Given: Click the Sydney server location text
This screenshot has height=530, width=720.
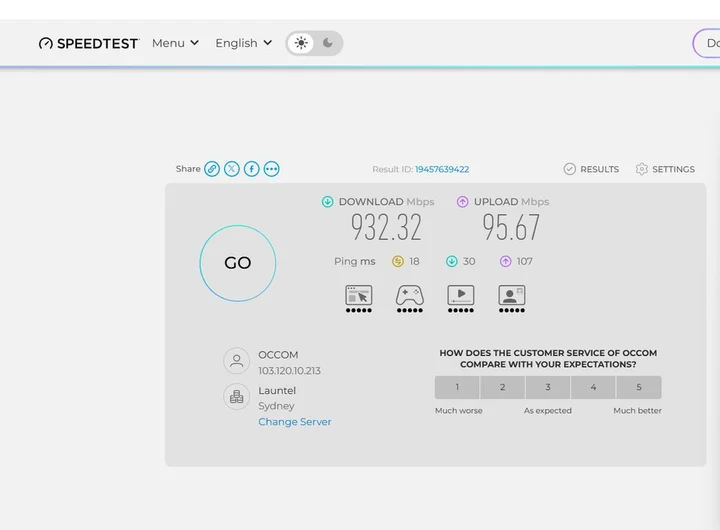Looking at the screenshot, I should 276,406.
